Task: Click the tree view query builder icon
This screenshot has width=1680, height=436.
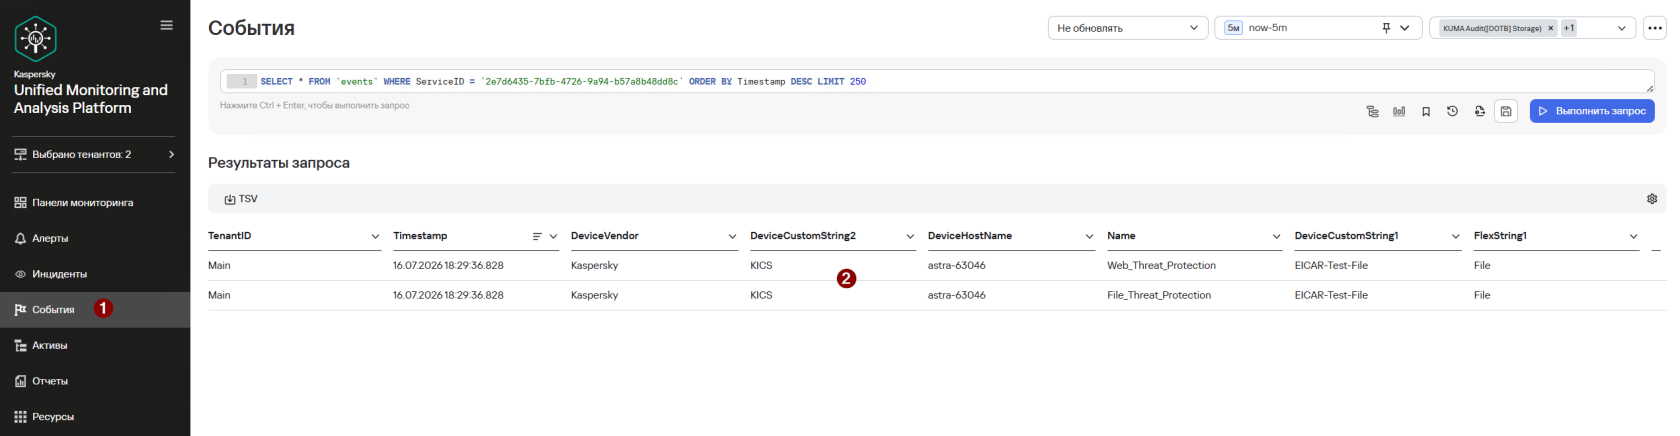Action: (x=1372, y=111)
